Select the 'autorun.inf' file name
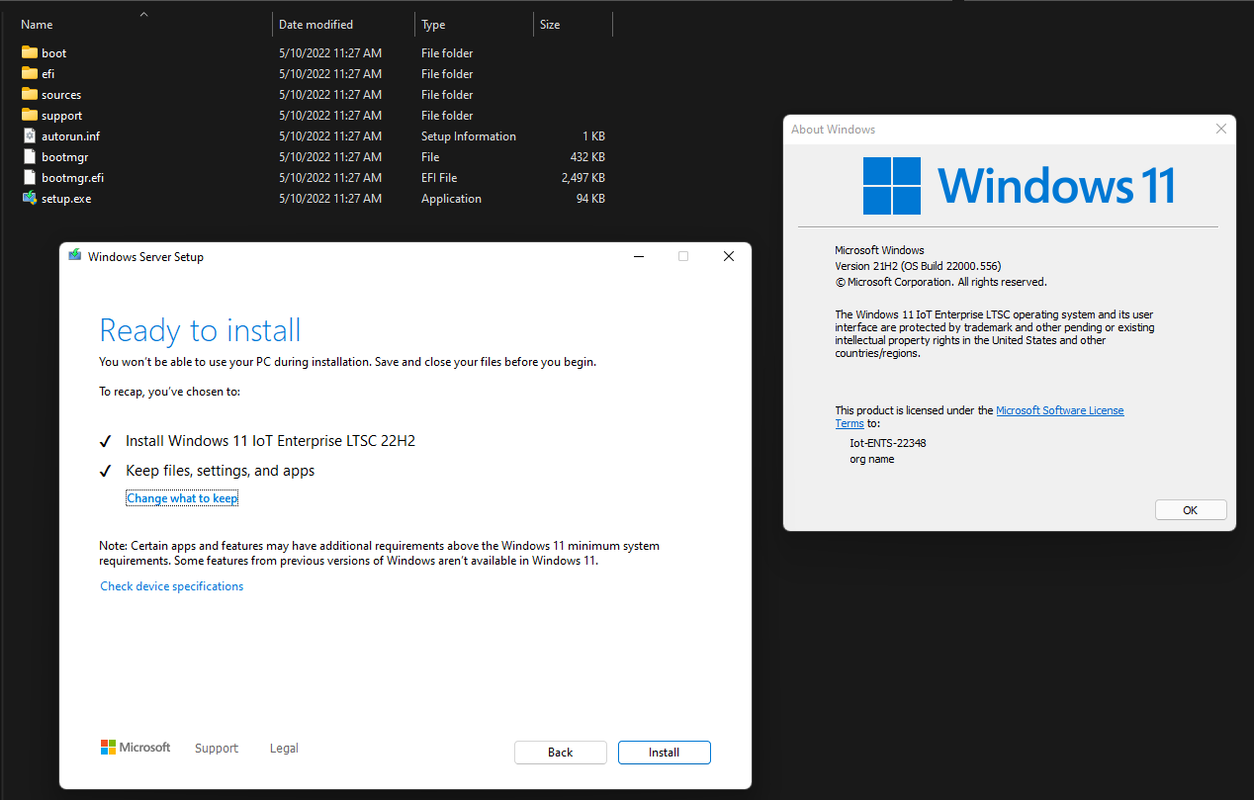This screenshot has width=1254, height=800. click(x=71, y=136)
